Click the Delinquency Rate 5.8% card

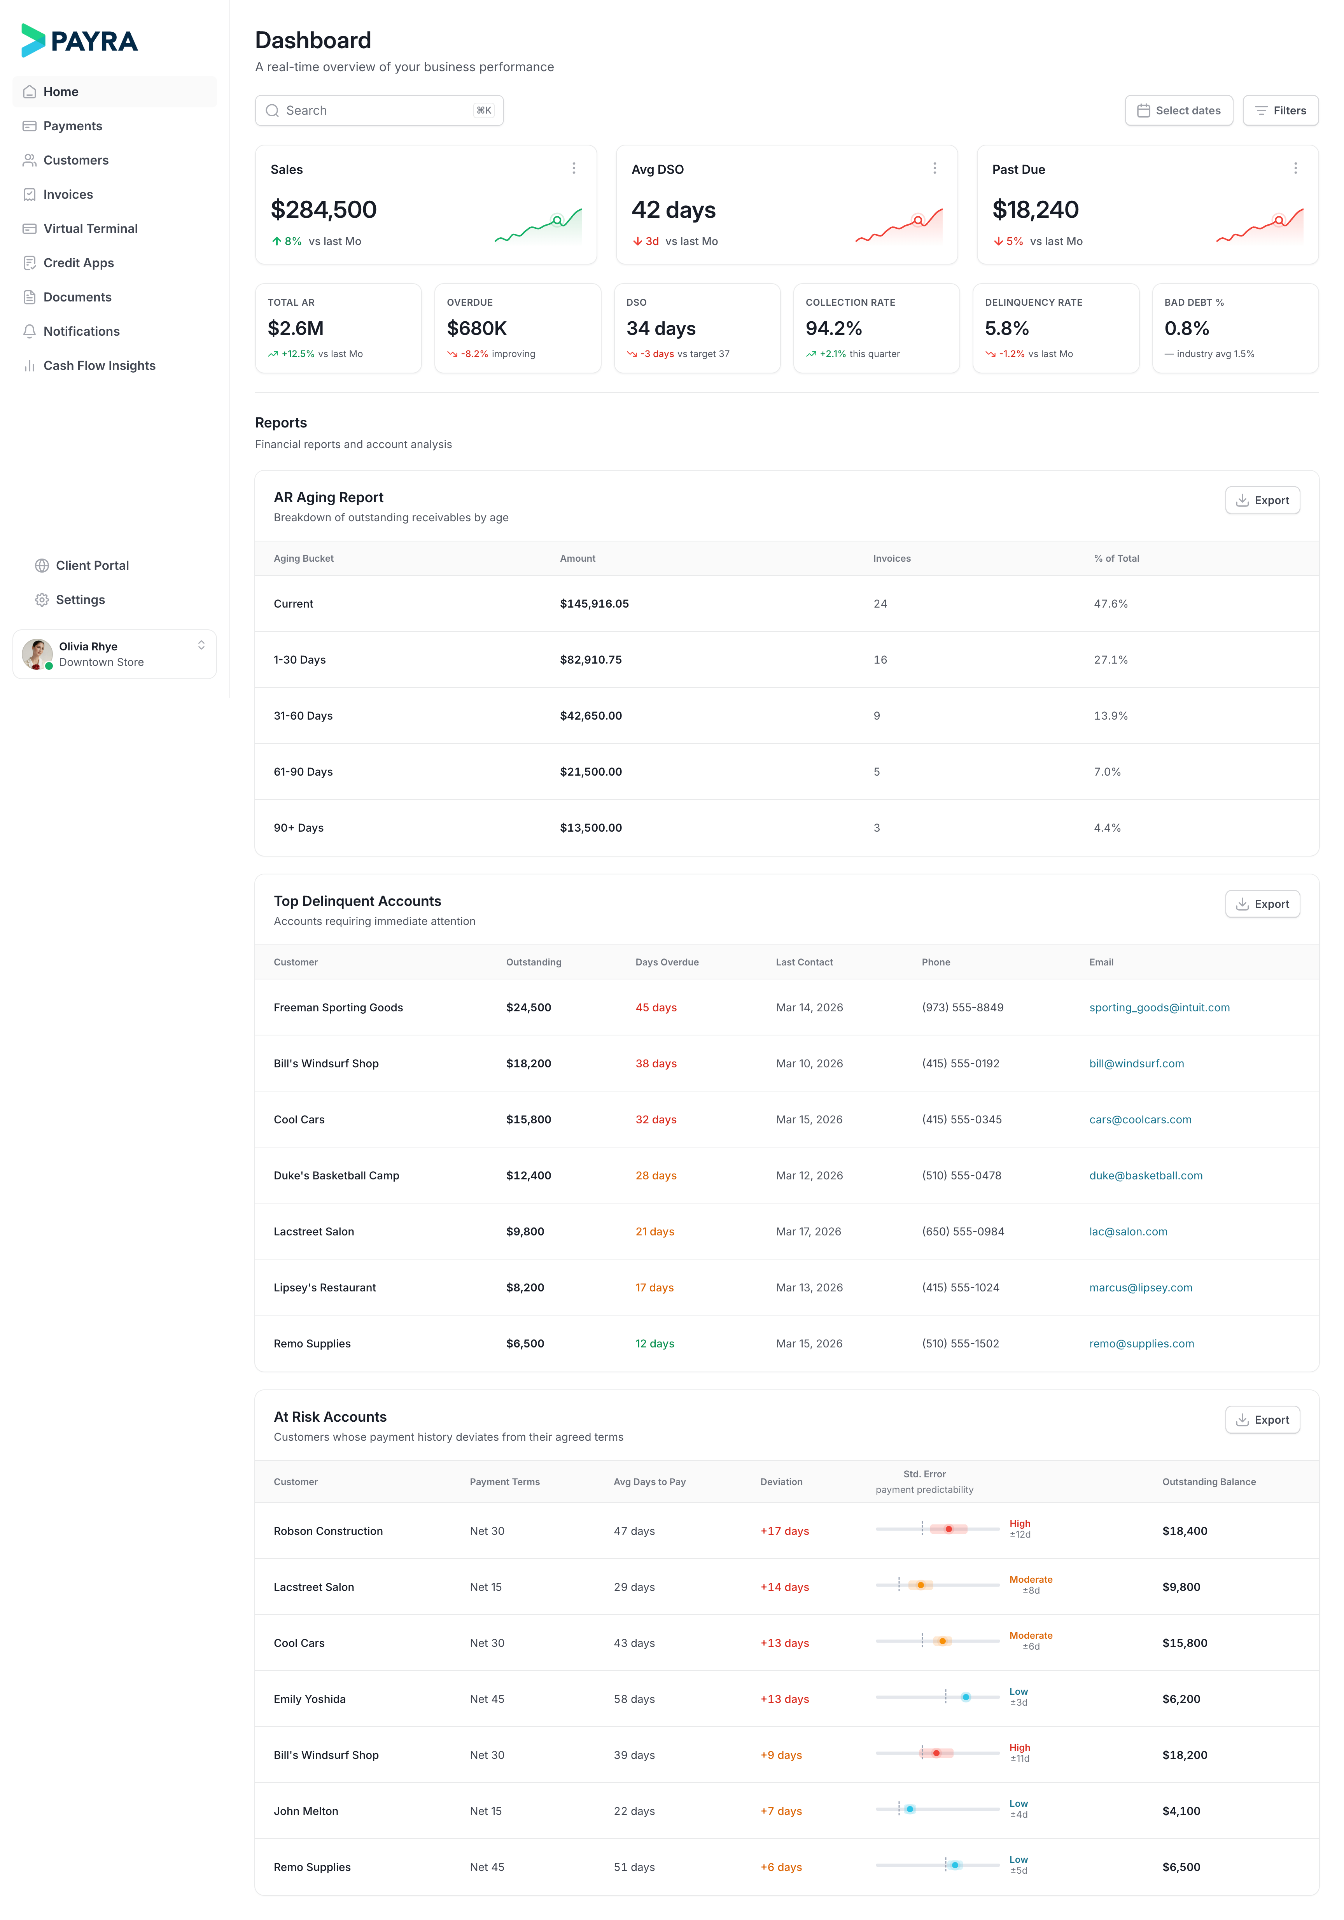tap(1056, 328)
